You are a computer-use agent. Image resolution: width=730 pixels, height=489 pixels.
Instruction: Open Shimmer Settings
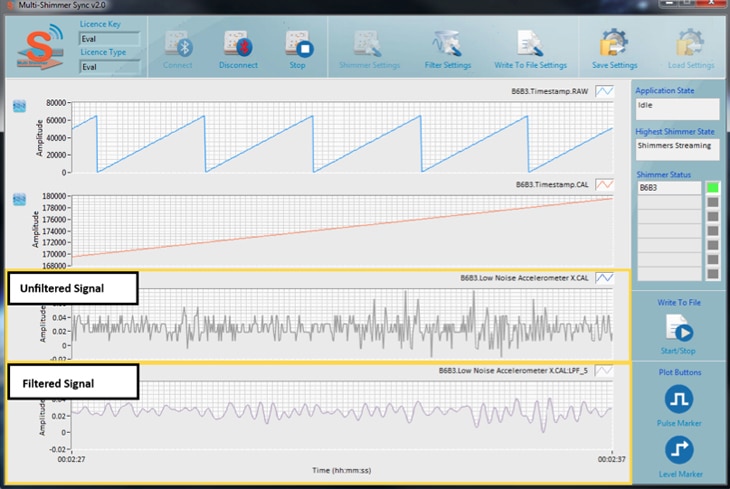pyautogui.click(x=367, y=44)
